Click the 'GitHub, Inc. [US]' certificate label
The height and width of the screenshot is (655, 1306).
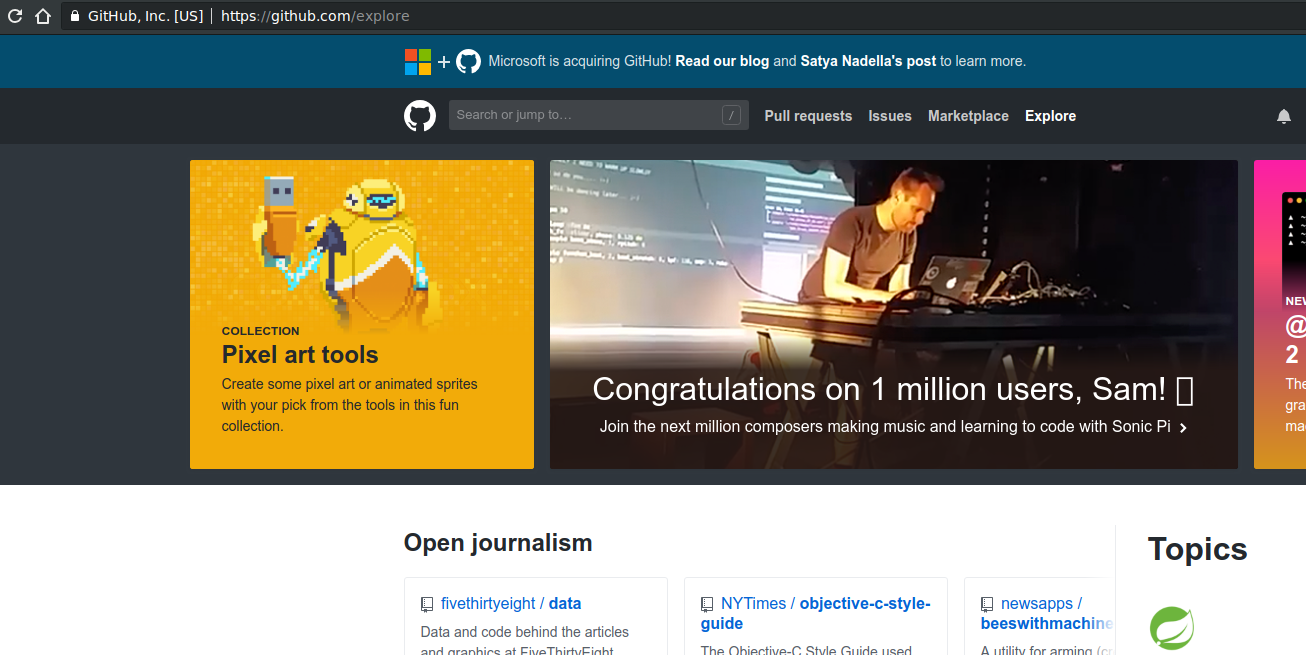(x=146, y=16)
